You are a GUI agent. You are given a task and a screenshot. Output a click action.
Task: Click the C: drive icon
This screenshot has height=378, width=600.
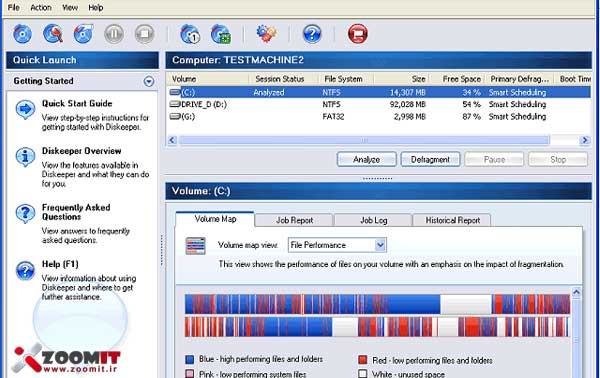(175, 92)
